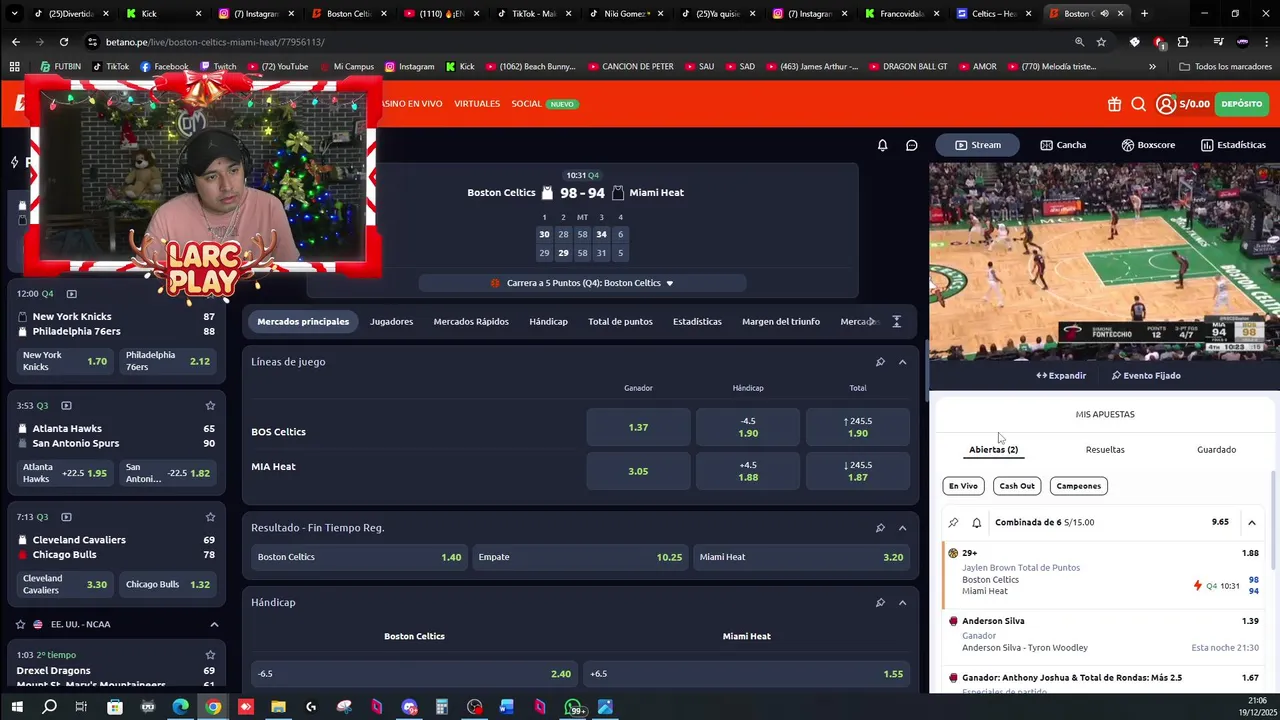Click the stream icon for Hawks-Spurs game

point(66,406)
